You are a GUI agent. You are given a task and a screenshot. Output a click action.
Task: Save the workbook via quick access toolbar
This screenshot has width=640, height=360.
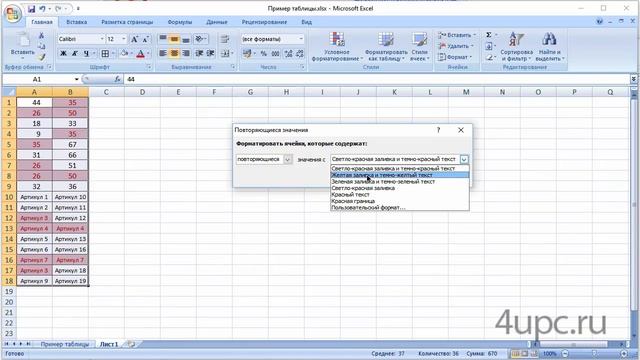click(31, 9)
